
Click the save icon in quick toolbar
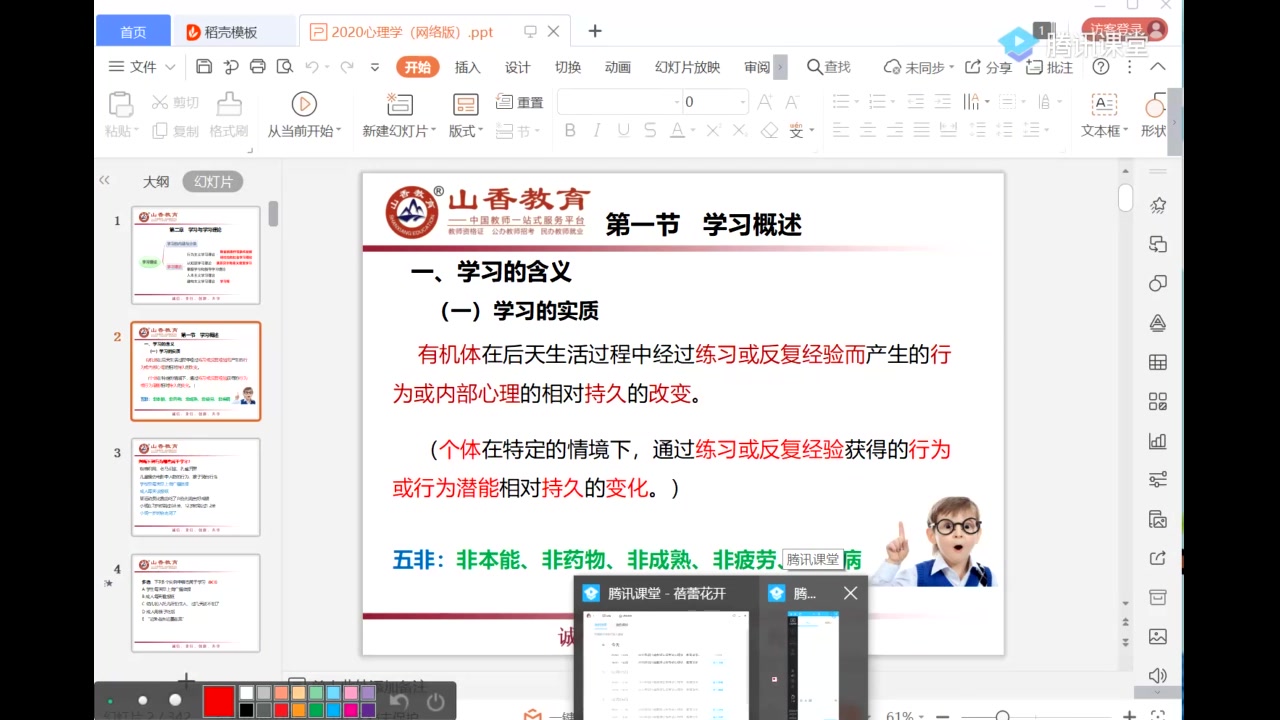[204, 67]
